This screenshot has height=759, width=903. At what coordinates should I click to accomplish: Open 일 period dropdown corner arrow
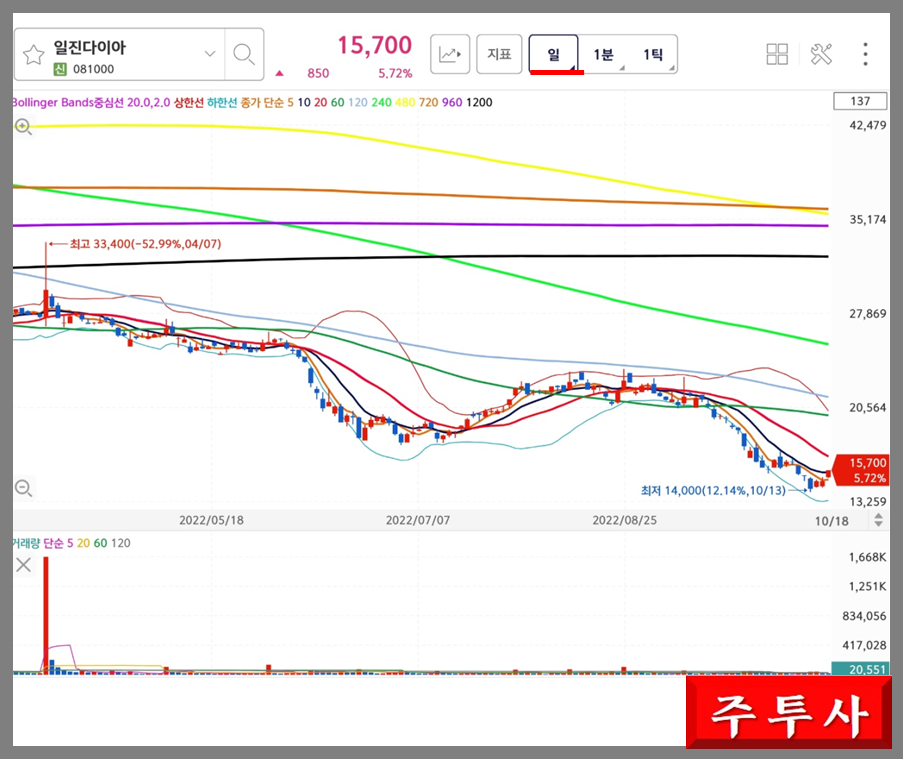coord(572,68)
